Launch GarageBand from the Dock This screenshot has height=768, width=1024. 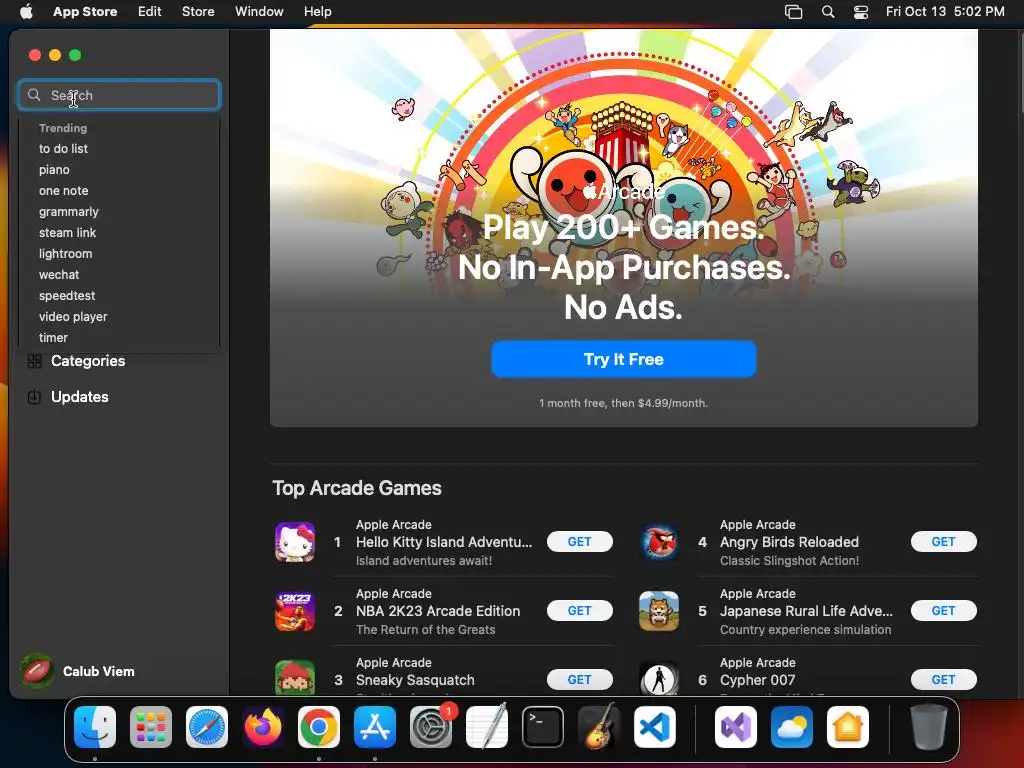(x=599, y=727)
